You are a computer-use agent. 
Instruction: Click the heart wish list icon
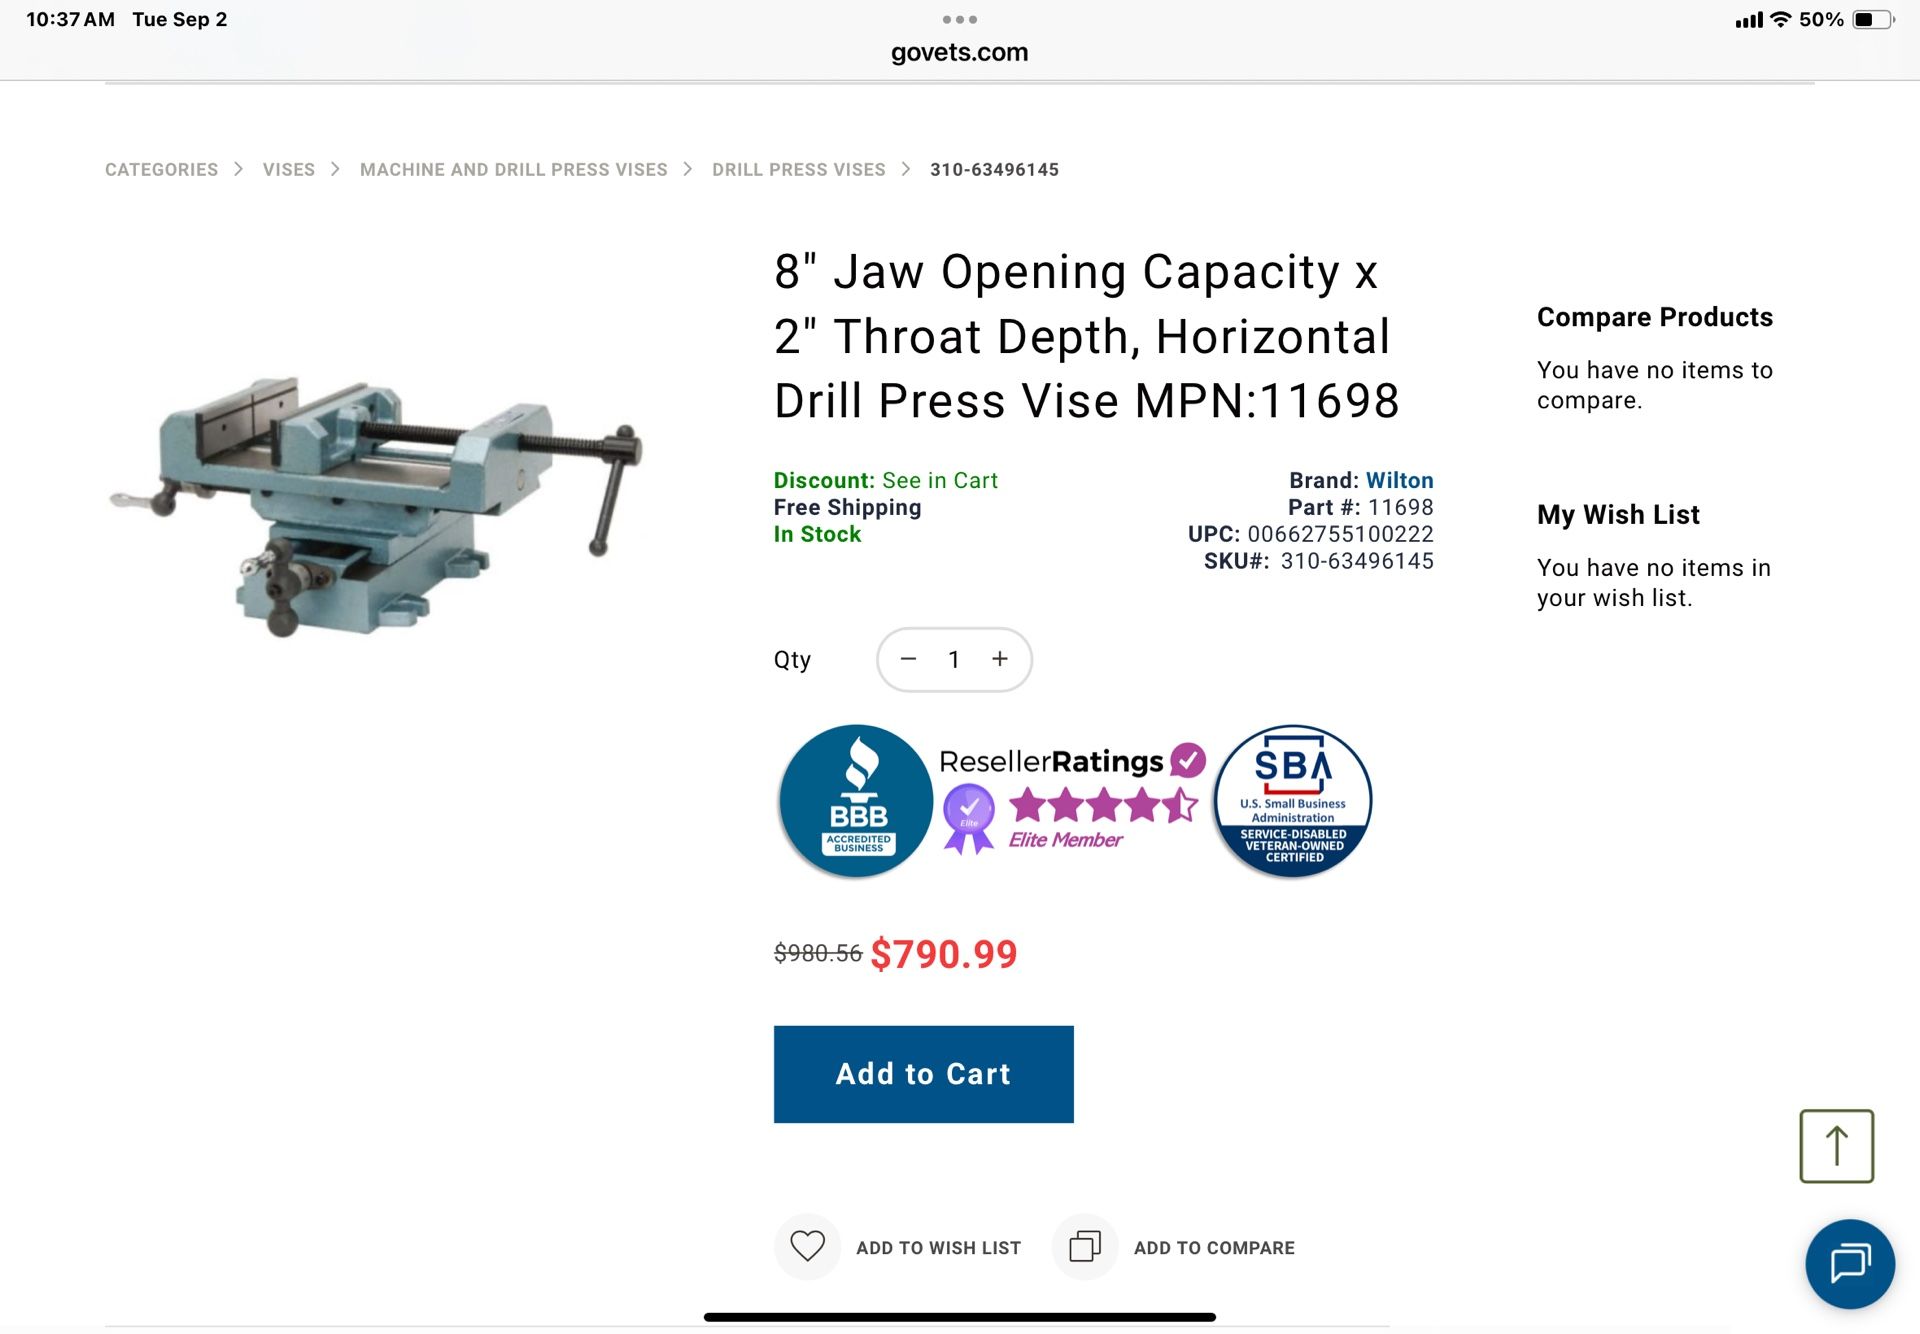tap(807, 1246)
